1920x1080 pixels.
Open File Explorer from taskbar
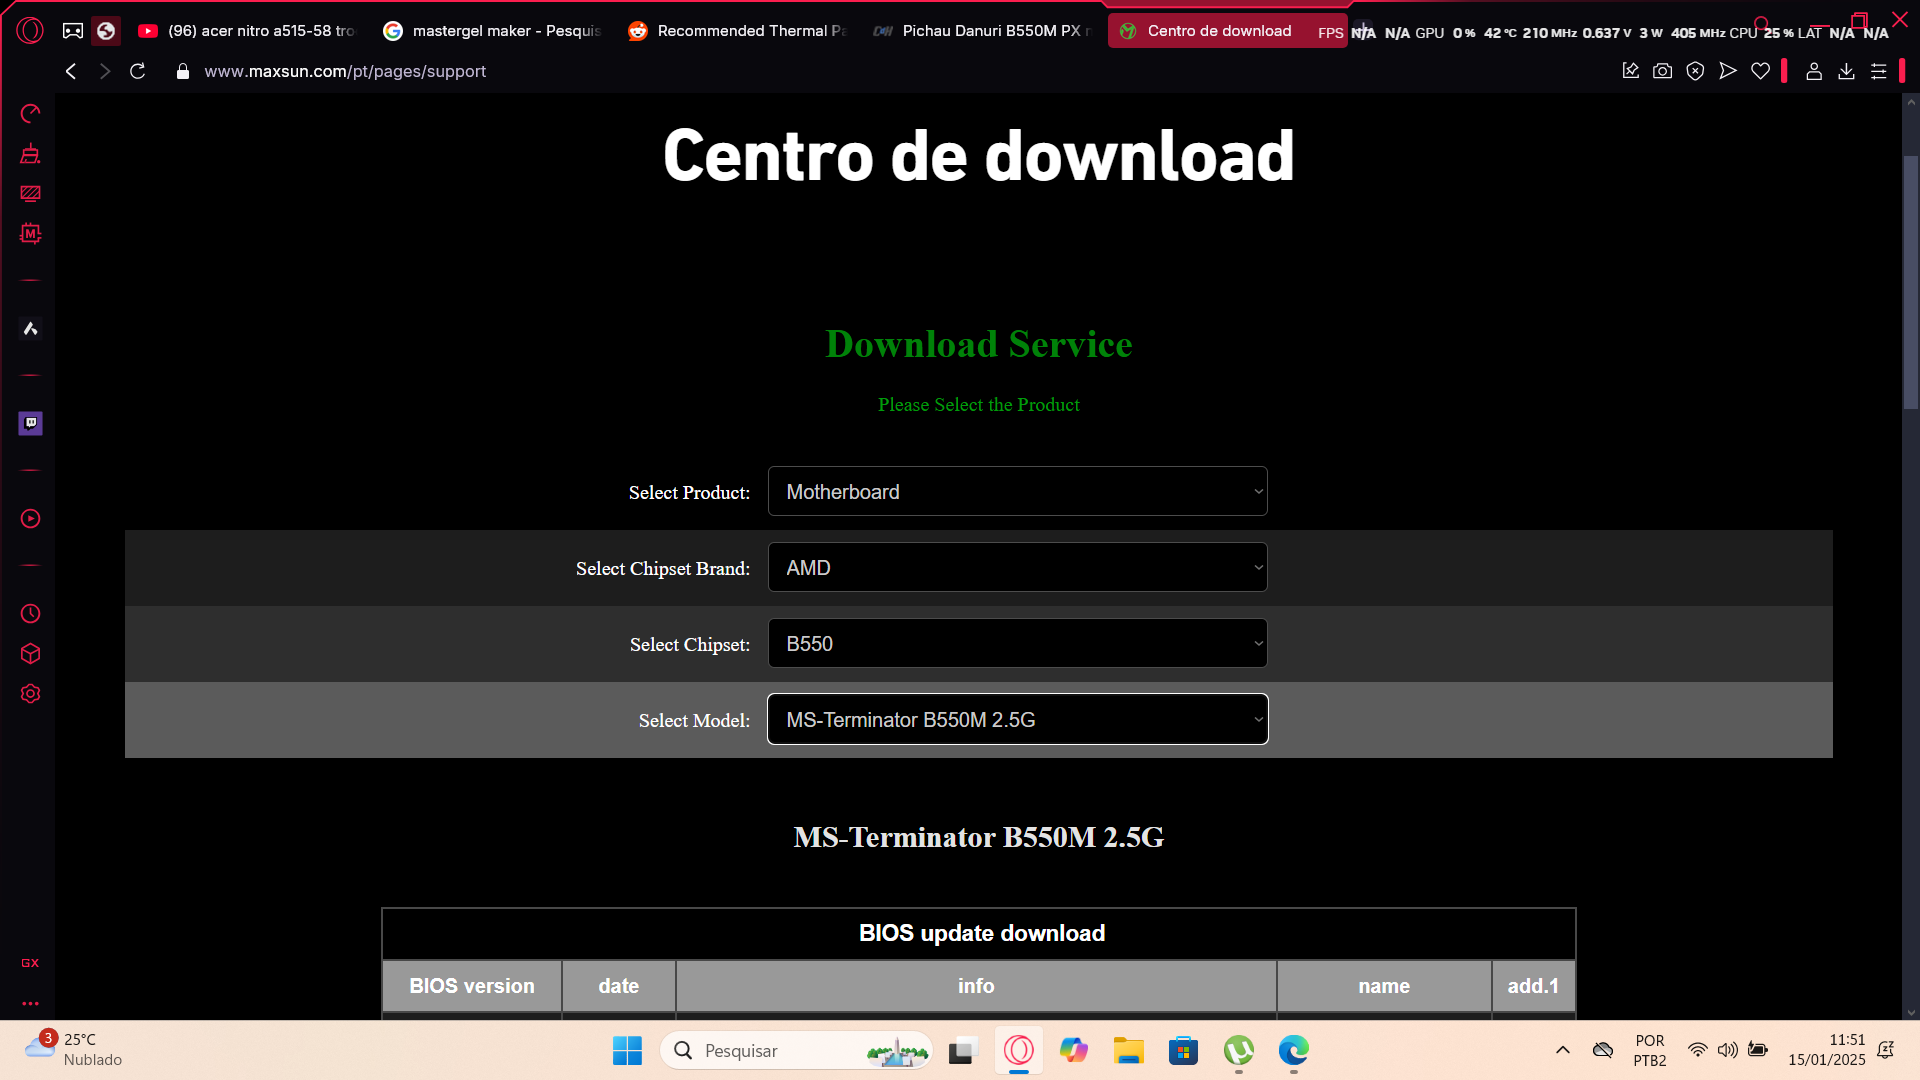[x=1129, y=1050]
